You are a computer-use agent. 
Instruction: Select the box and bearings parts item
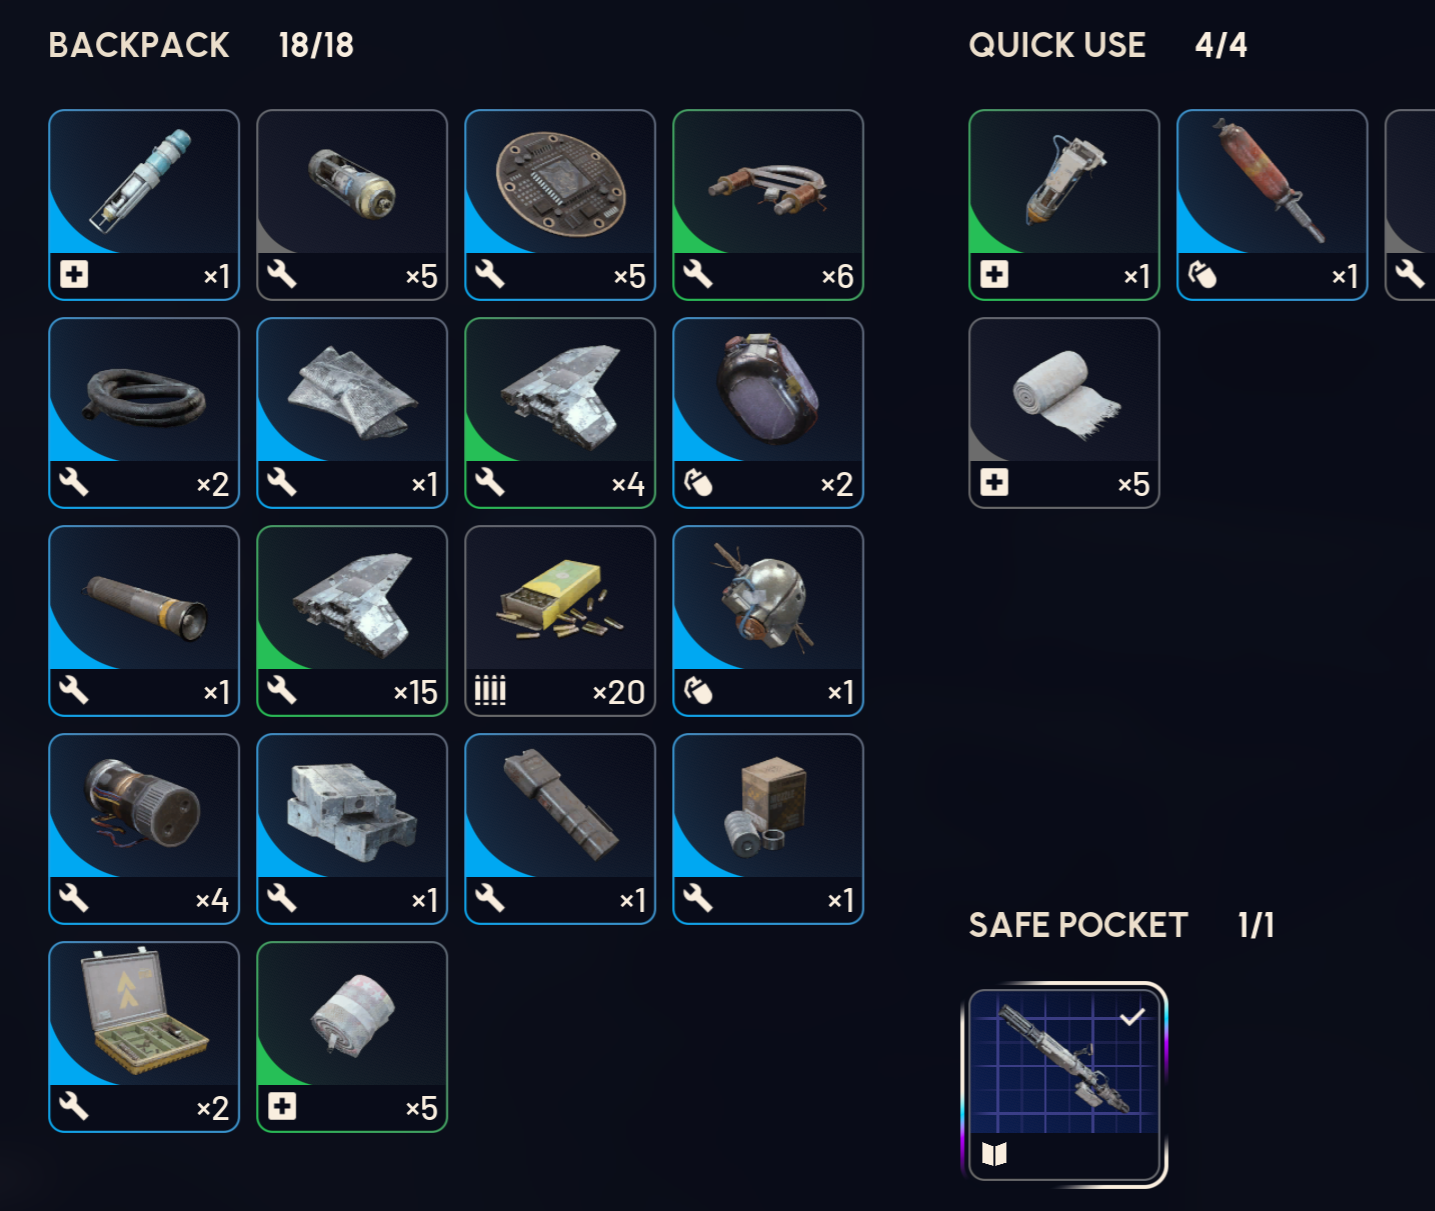pos(768,829)
